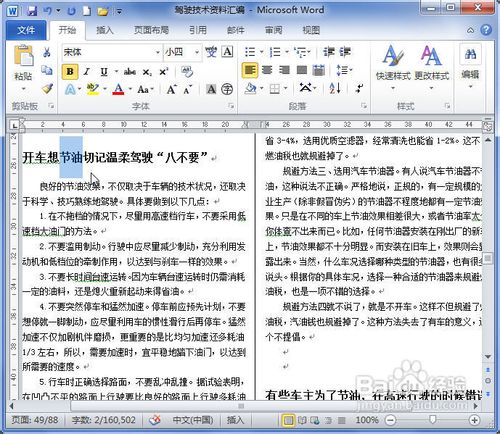Screen dimensions: 500x434
Task: Click page count 页面: 49/88 status
Action: [35, 420]
